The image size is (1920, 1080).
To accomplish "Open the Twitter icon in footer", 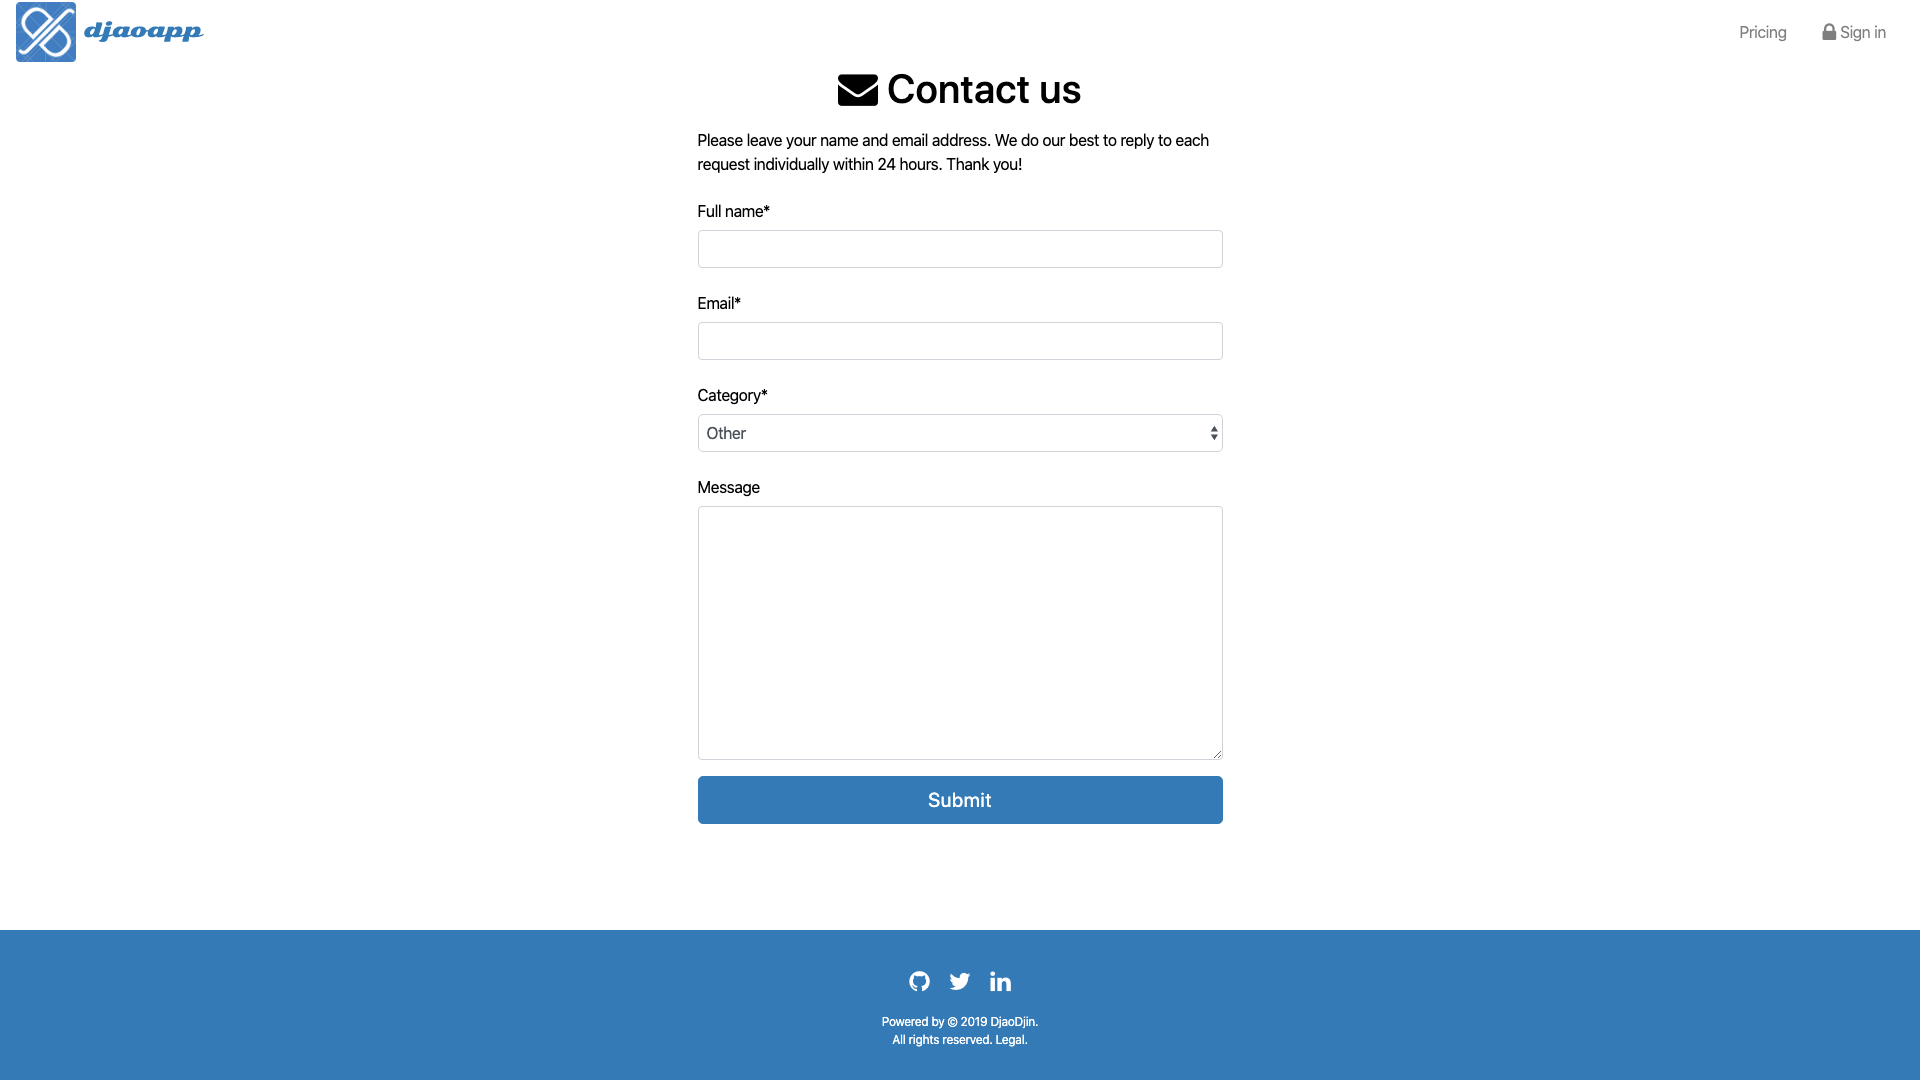I will [960, 981].
